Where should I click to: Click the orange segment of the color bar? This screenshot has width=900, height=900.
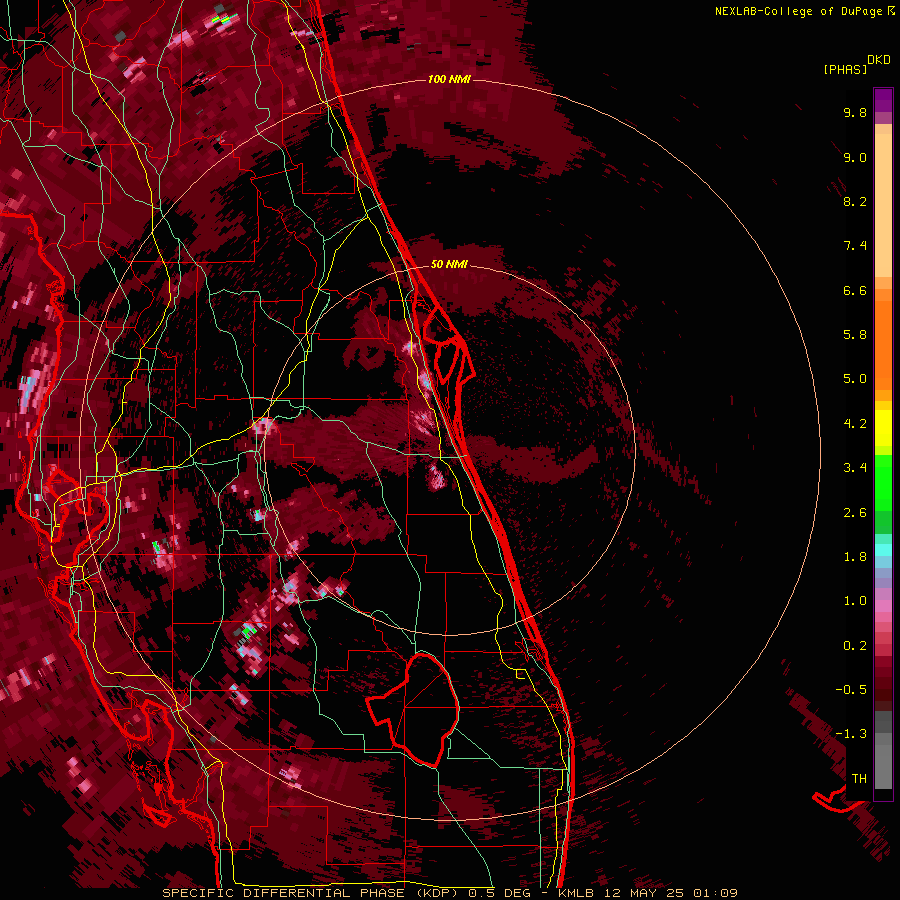(x=883, y=345)
